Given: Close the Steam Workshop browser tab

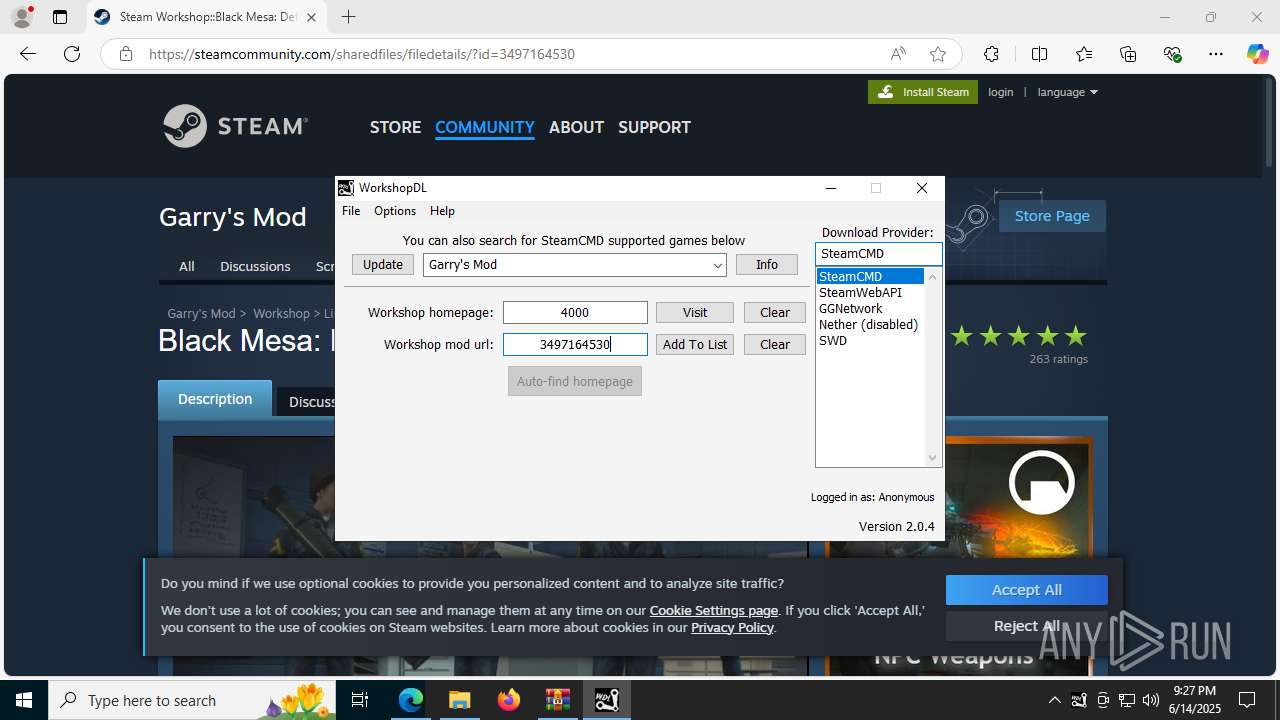Looking at the screenshot, I should [312, 17].
